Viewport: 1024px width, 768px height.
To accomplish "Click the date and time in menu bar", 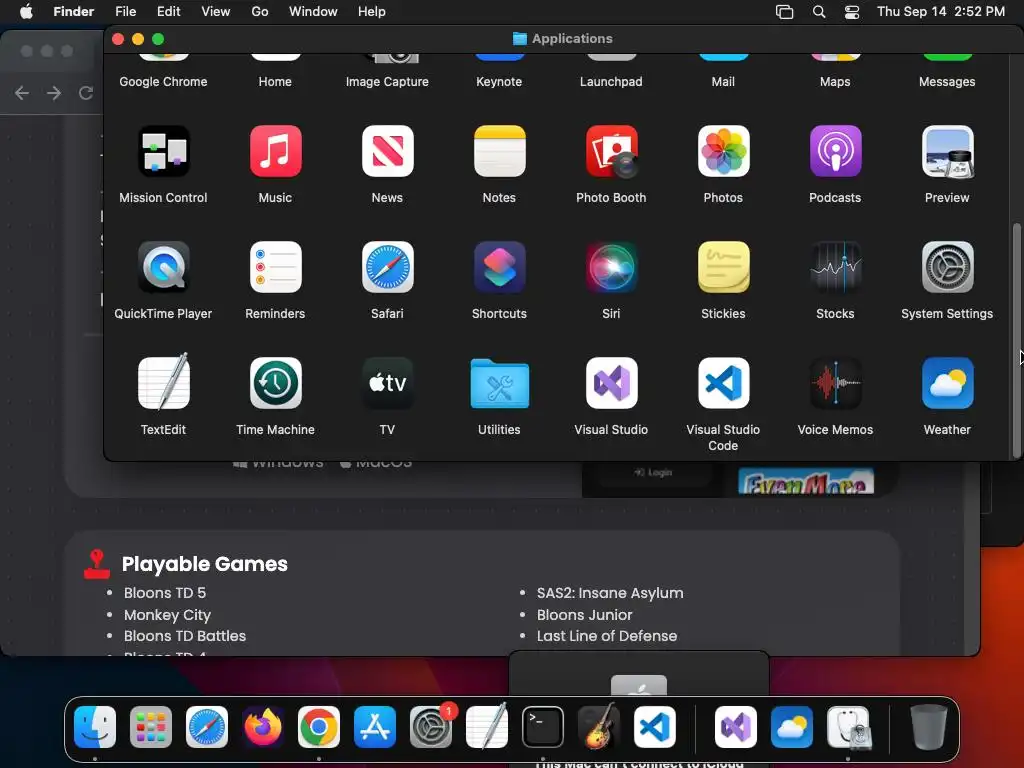I will click(941, 11).
